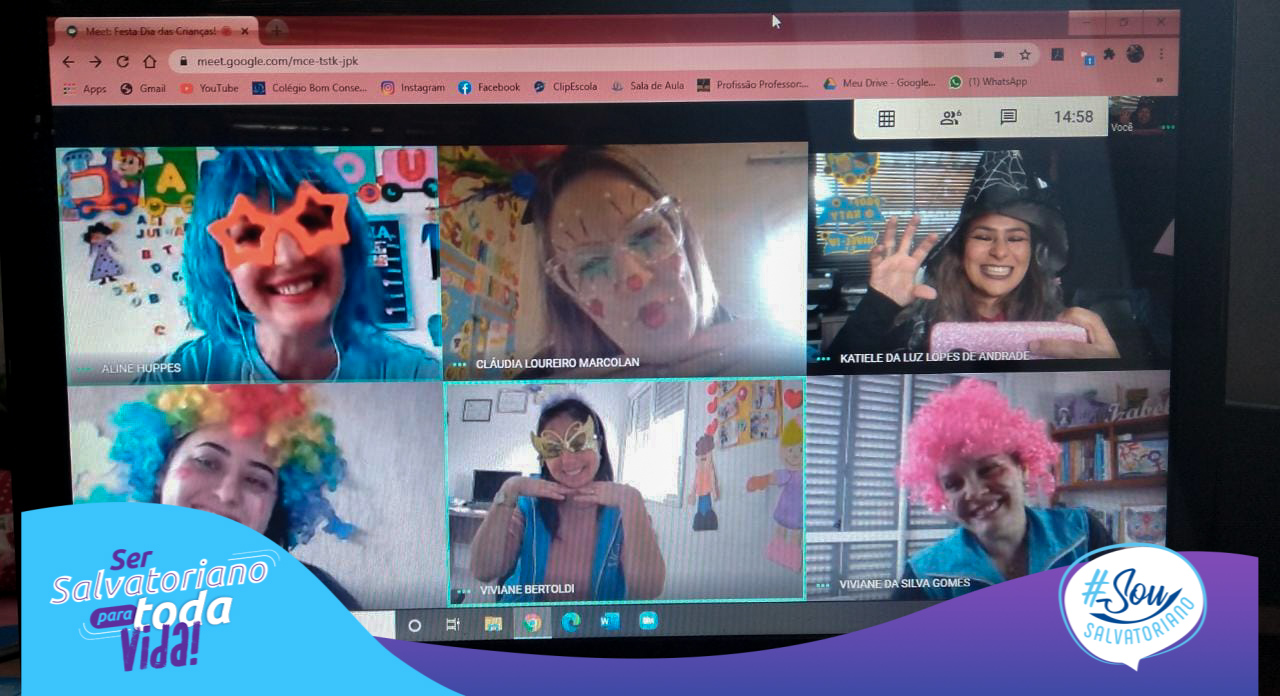Open the browser home page
Screen dimensions: 1280x696
tap(149, 61)
